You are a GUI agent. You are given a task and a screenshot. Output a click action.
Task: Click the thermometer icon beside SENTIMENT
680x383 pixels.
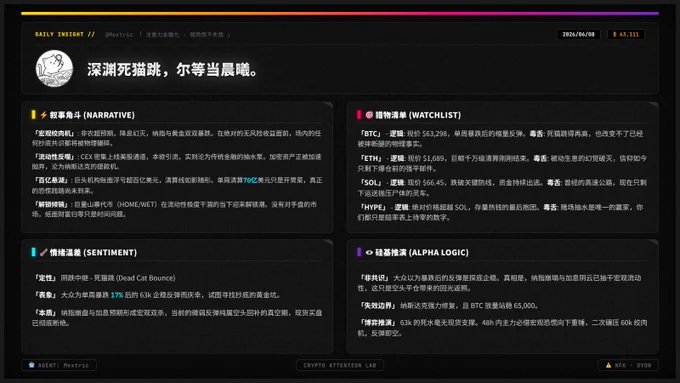point(44,252)
